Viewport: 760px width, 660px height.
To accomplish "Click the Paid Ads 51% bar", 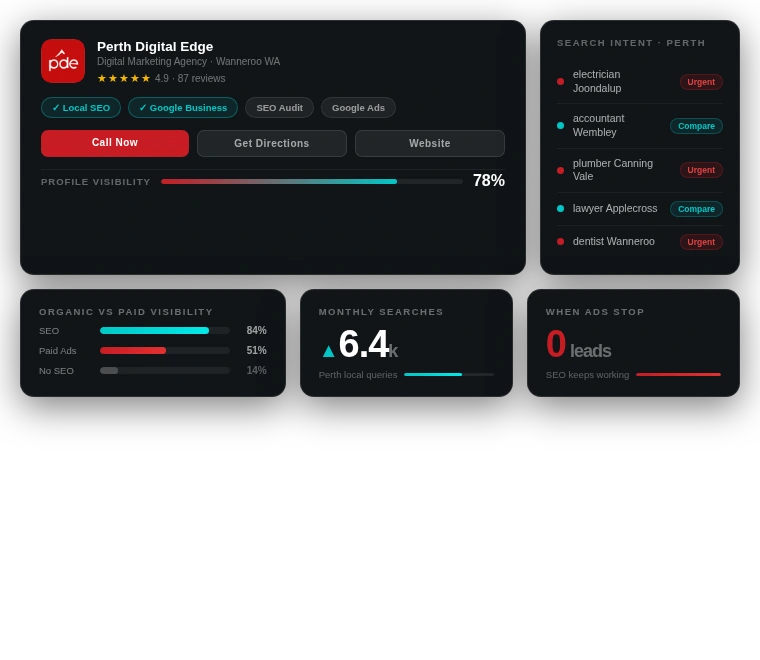I will click(x=165, y=351).
